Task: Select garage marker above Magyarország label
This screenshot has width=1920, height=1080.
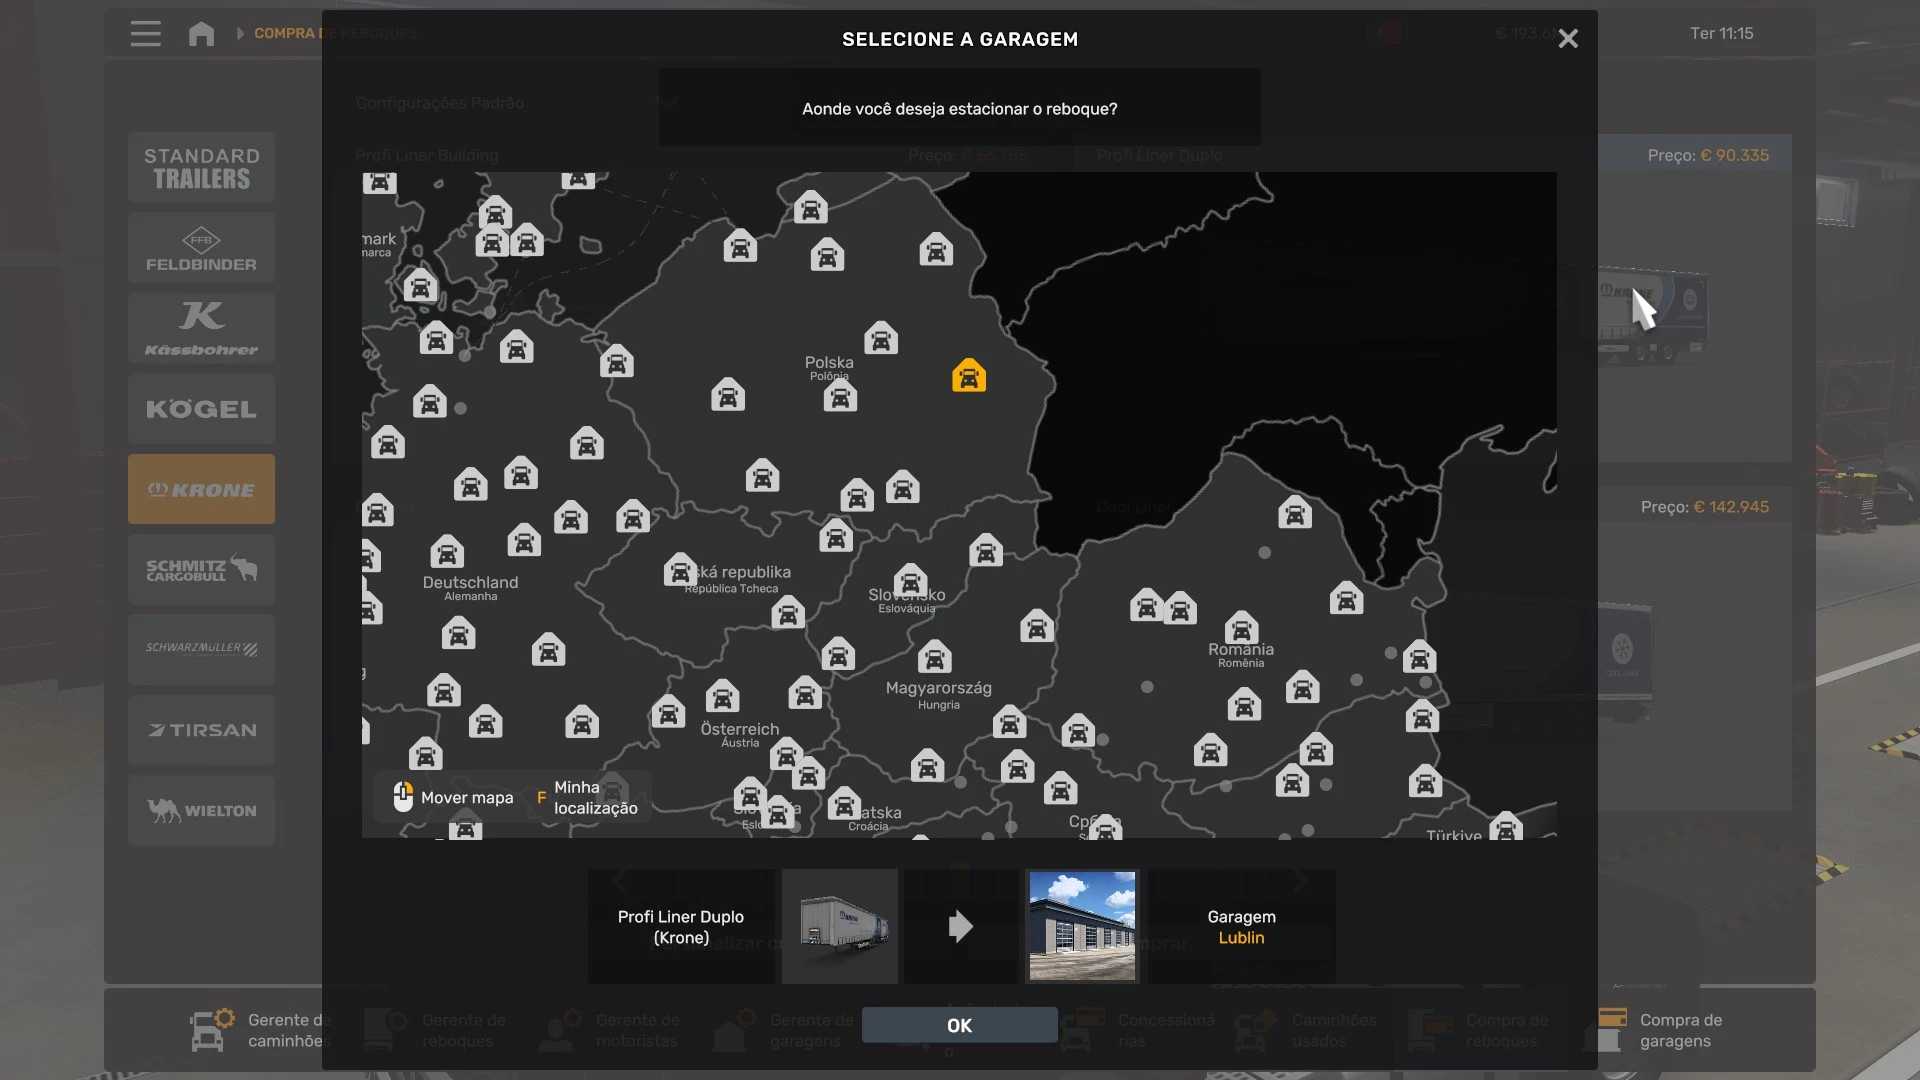Action: 934,657
